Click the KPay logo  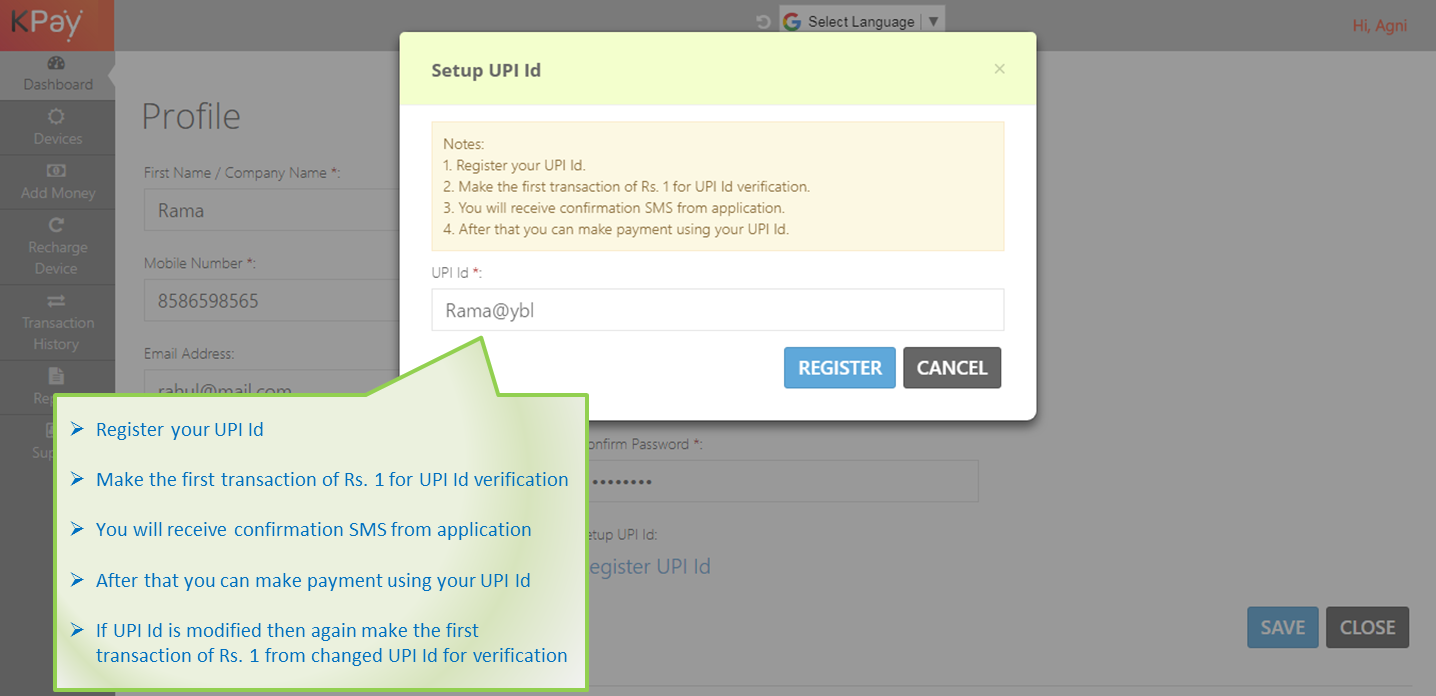pos(47,23)
